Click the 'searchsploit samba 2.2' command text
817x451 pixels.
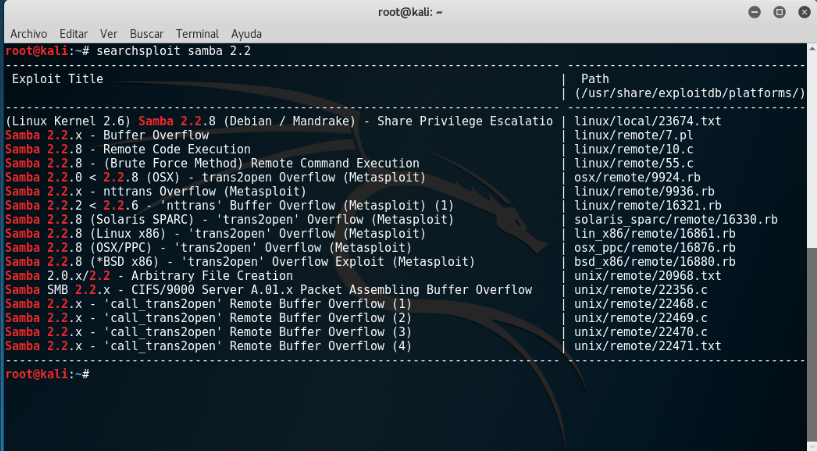point(174,51)
